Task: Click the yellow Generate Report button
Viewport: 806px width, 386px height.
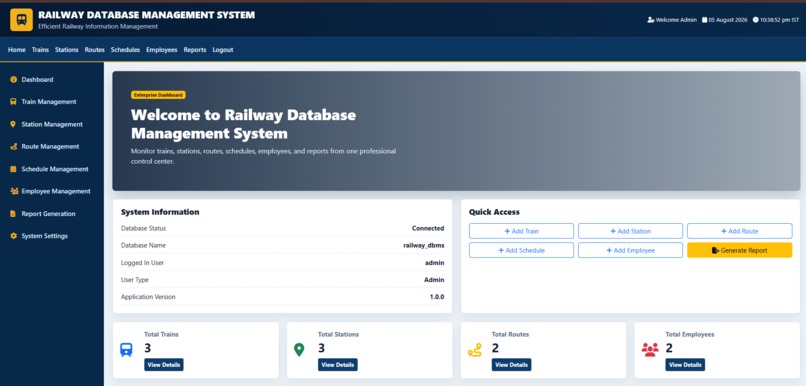Action: click(x=740, y=250)
